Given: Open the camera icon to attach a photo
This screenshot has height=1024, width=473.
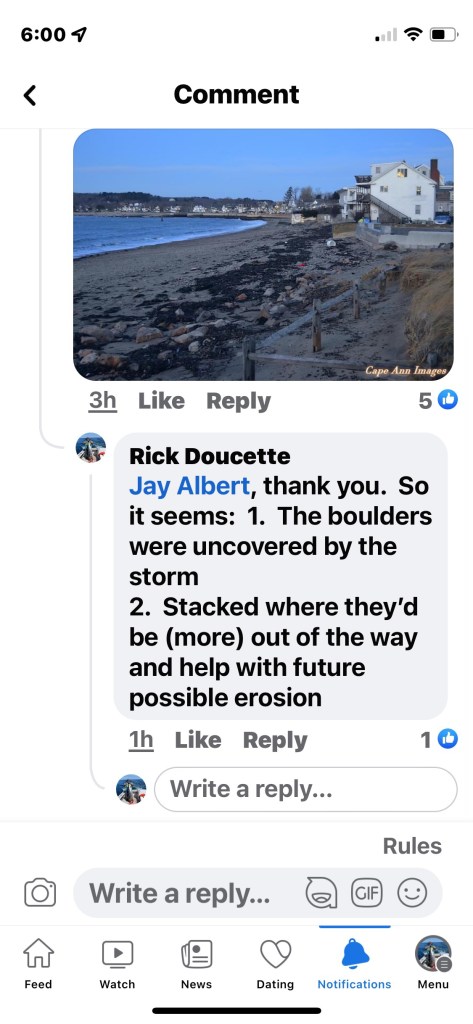Looking at the screenshot, I should 40,893.
